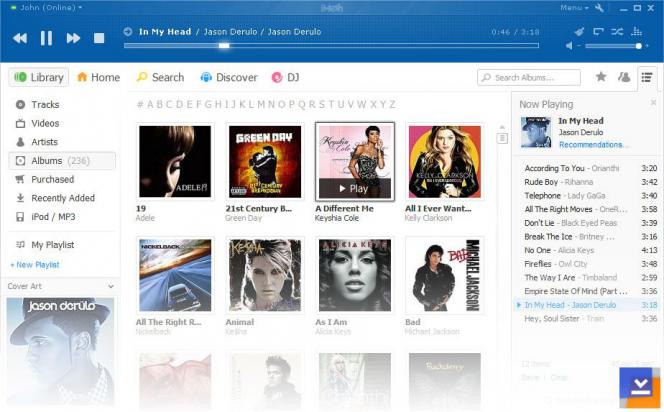
Task: Close the Now Playing panel
Action: [x=652, y=103]
